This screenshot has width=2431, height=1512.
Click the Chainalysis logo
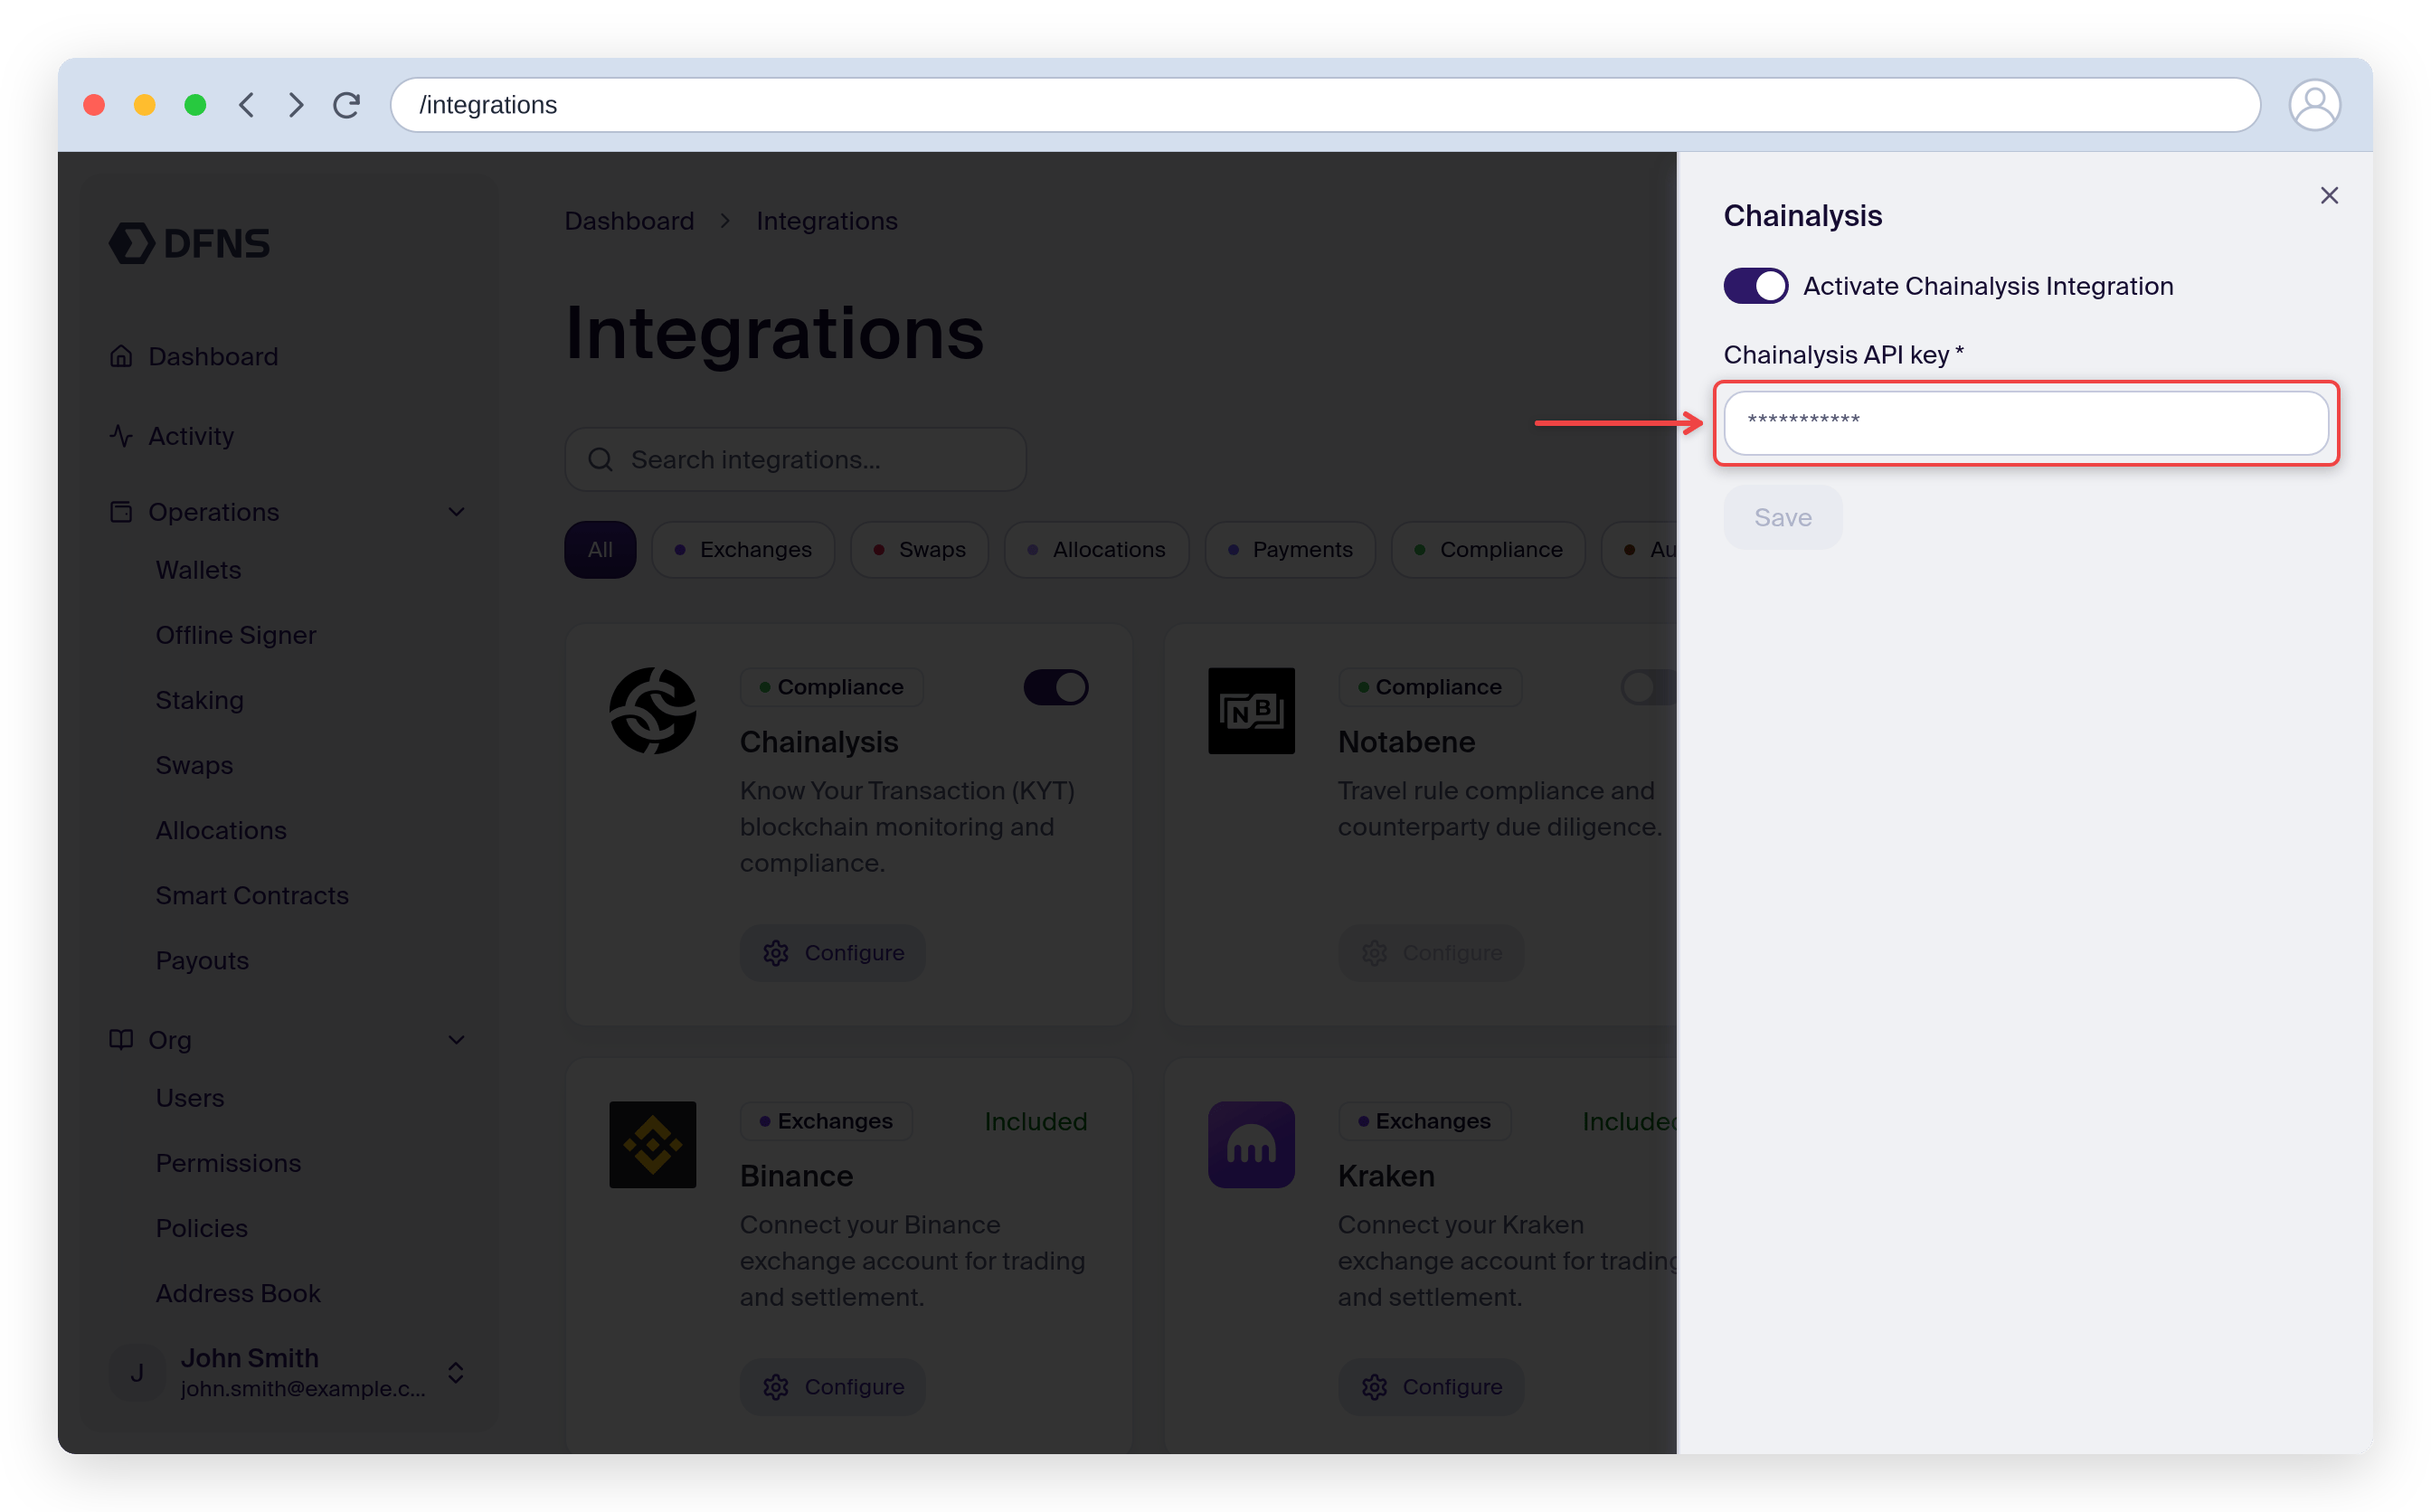[x=653, y=711]
